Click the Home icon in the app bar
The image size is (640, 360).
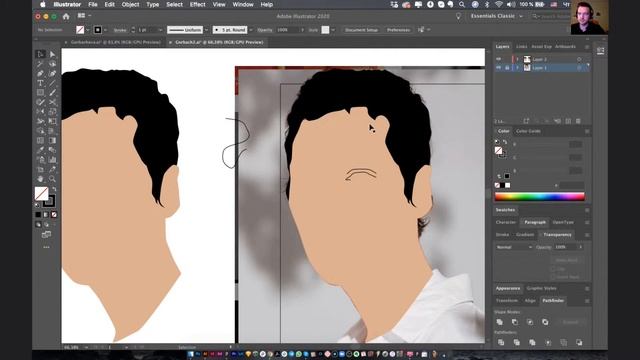tap(66, 16)
